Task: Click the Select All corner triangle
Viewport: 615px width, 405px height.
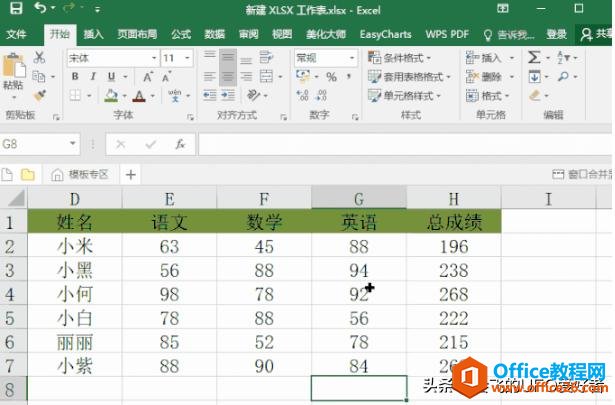Action: [x=16, y=198]
